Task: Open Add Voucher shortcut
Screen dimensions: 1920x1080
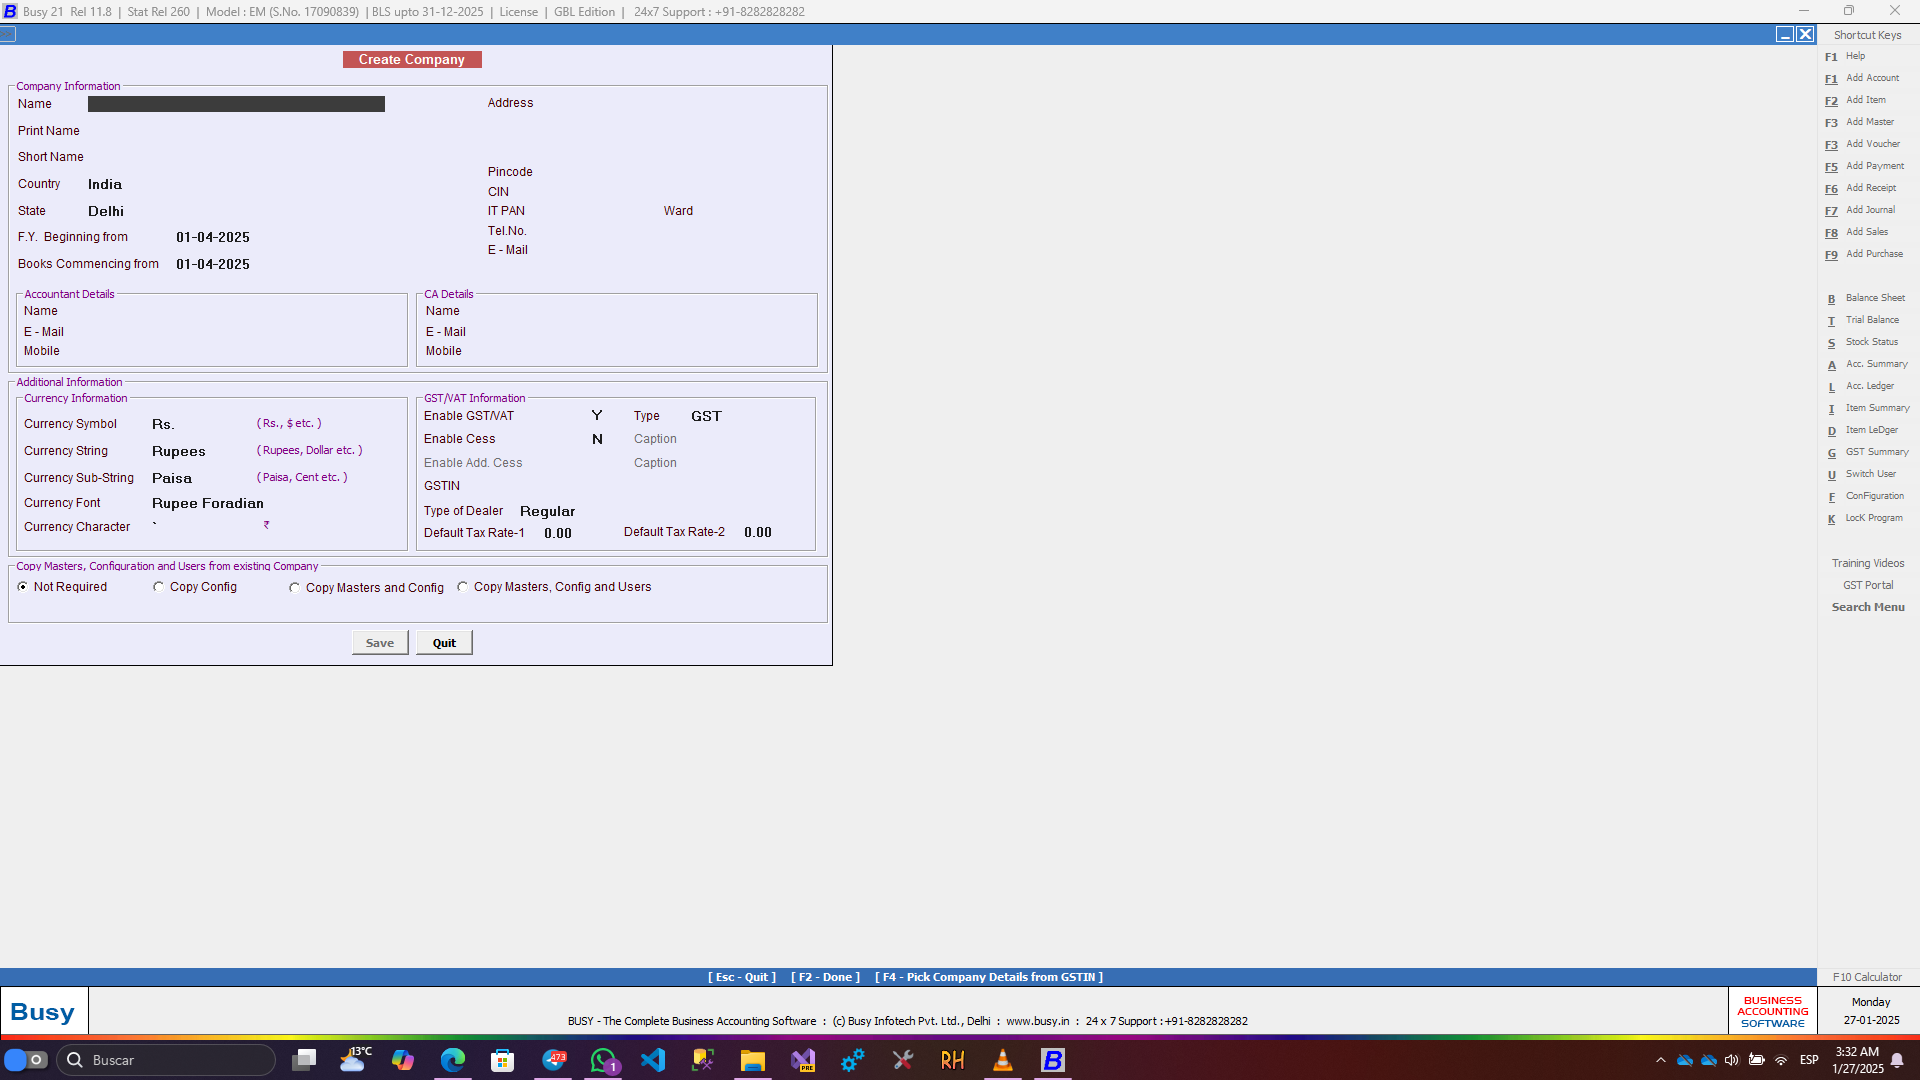Action: coord(1862,144)
